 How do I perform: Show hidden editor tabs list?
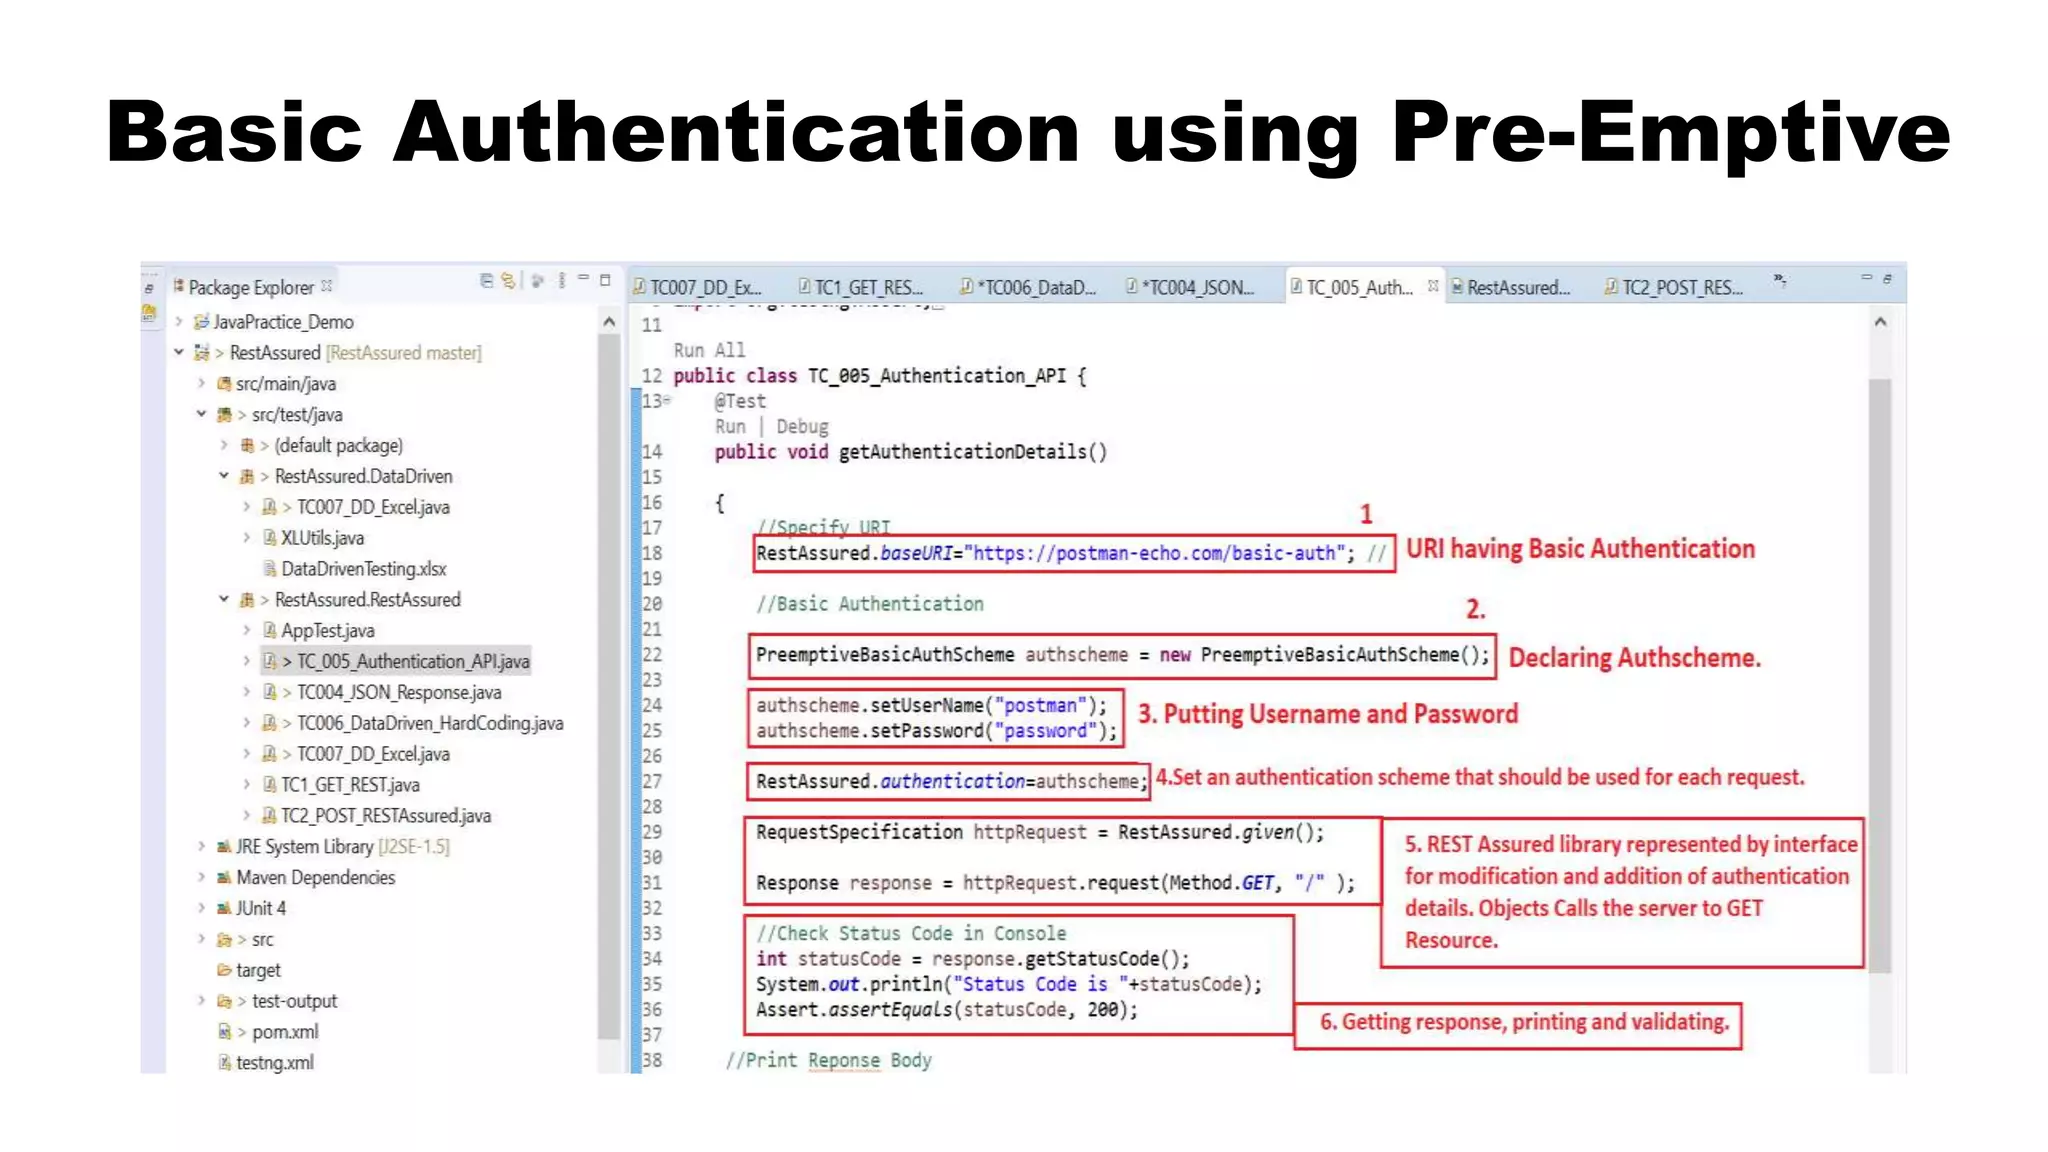pyautogui.click(x=1779, y=281)
